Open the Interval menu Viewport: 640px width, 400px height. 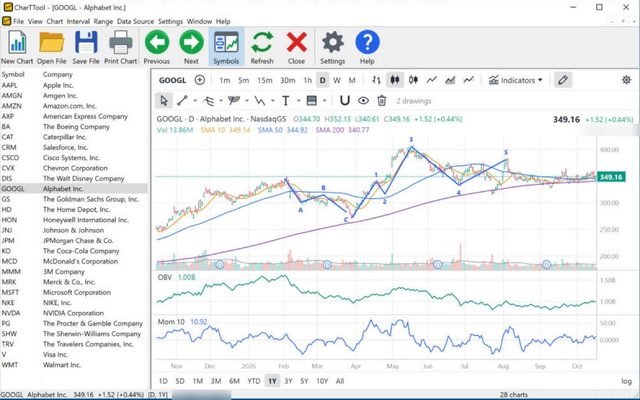click(x=78, y=21)
